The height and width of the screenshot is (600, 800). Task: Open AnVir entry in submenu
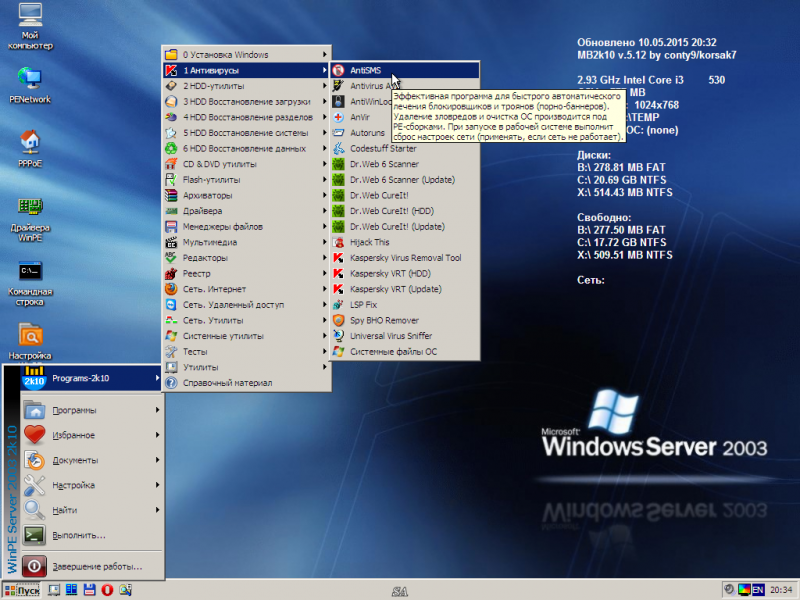click(x=405, y=117)
